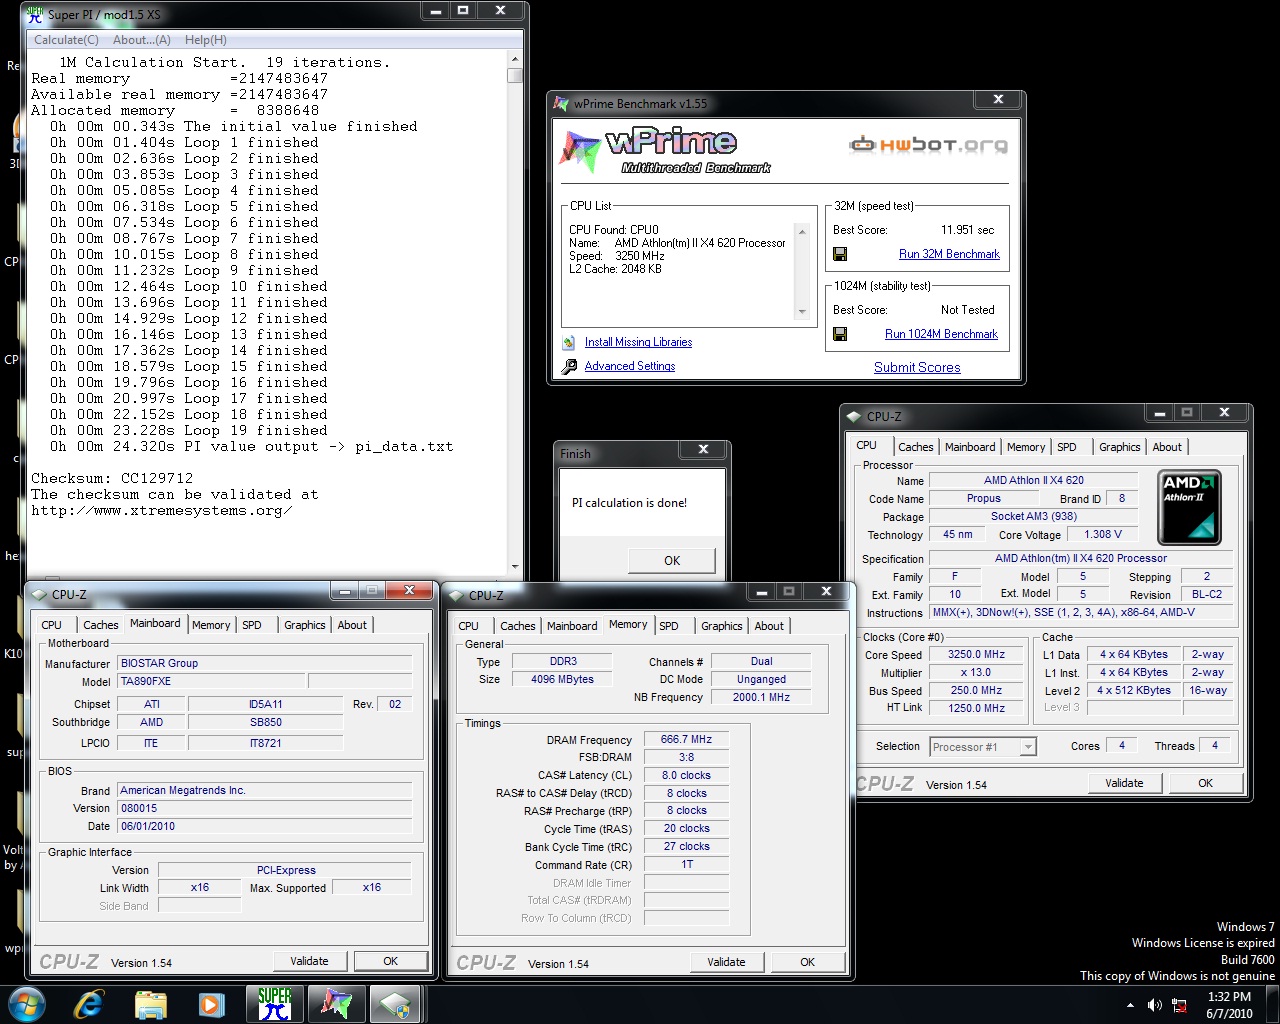Click the wPrime title bar icon
1280x1024 pixels.
point(561,103)
